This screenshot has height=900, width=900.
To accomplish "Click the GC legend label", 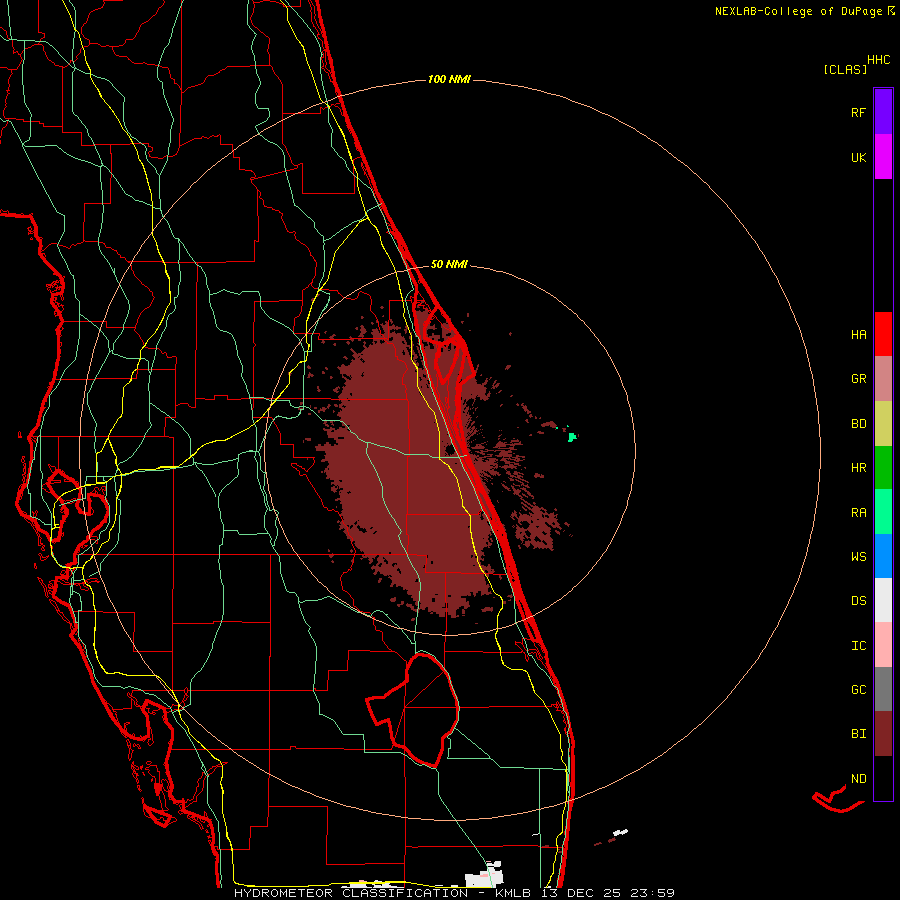I will [x=858, y=690].
